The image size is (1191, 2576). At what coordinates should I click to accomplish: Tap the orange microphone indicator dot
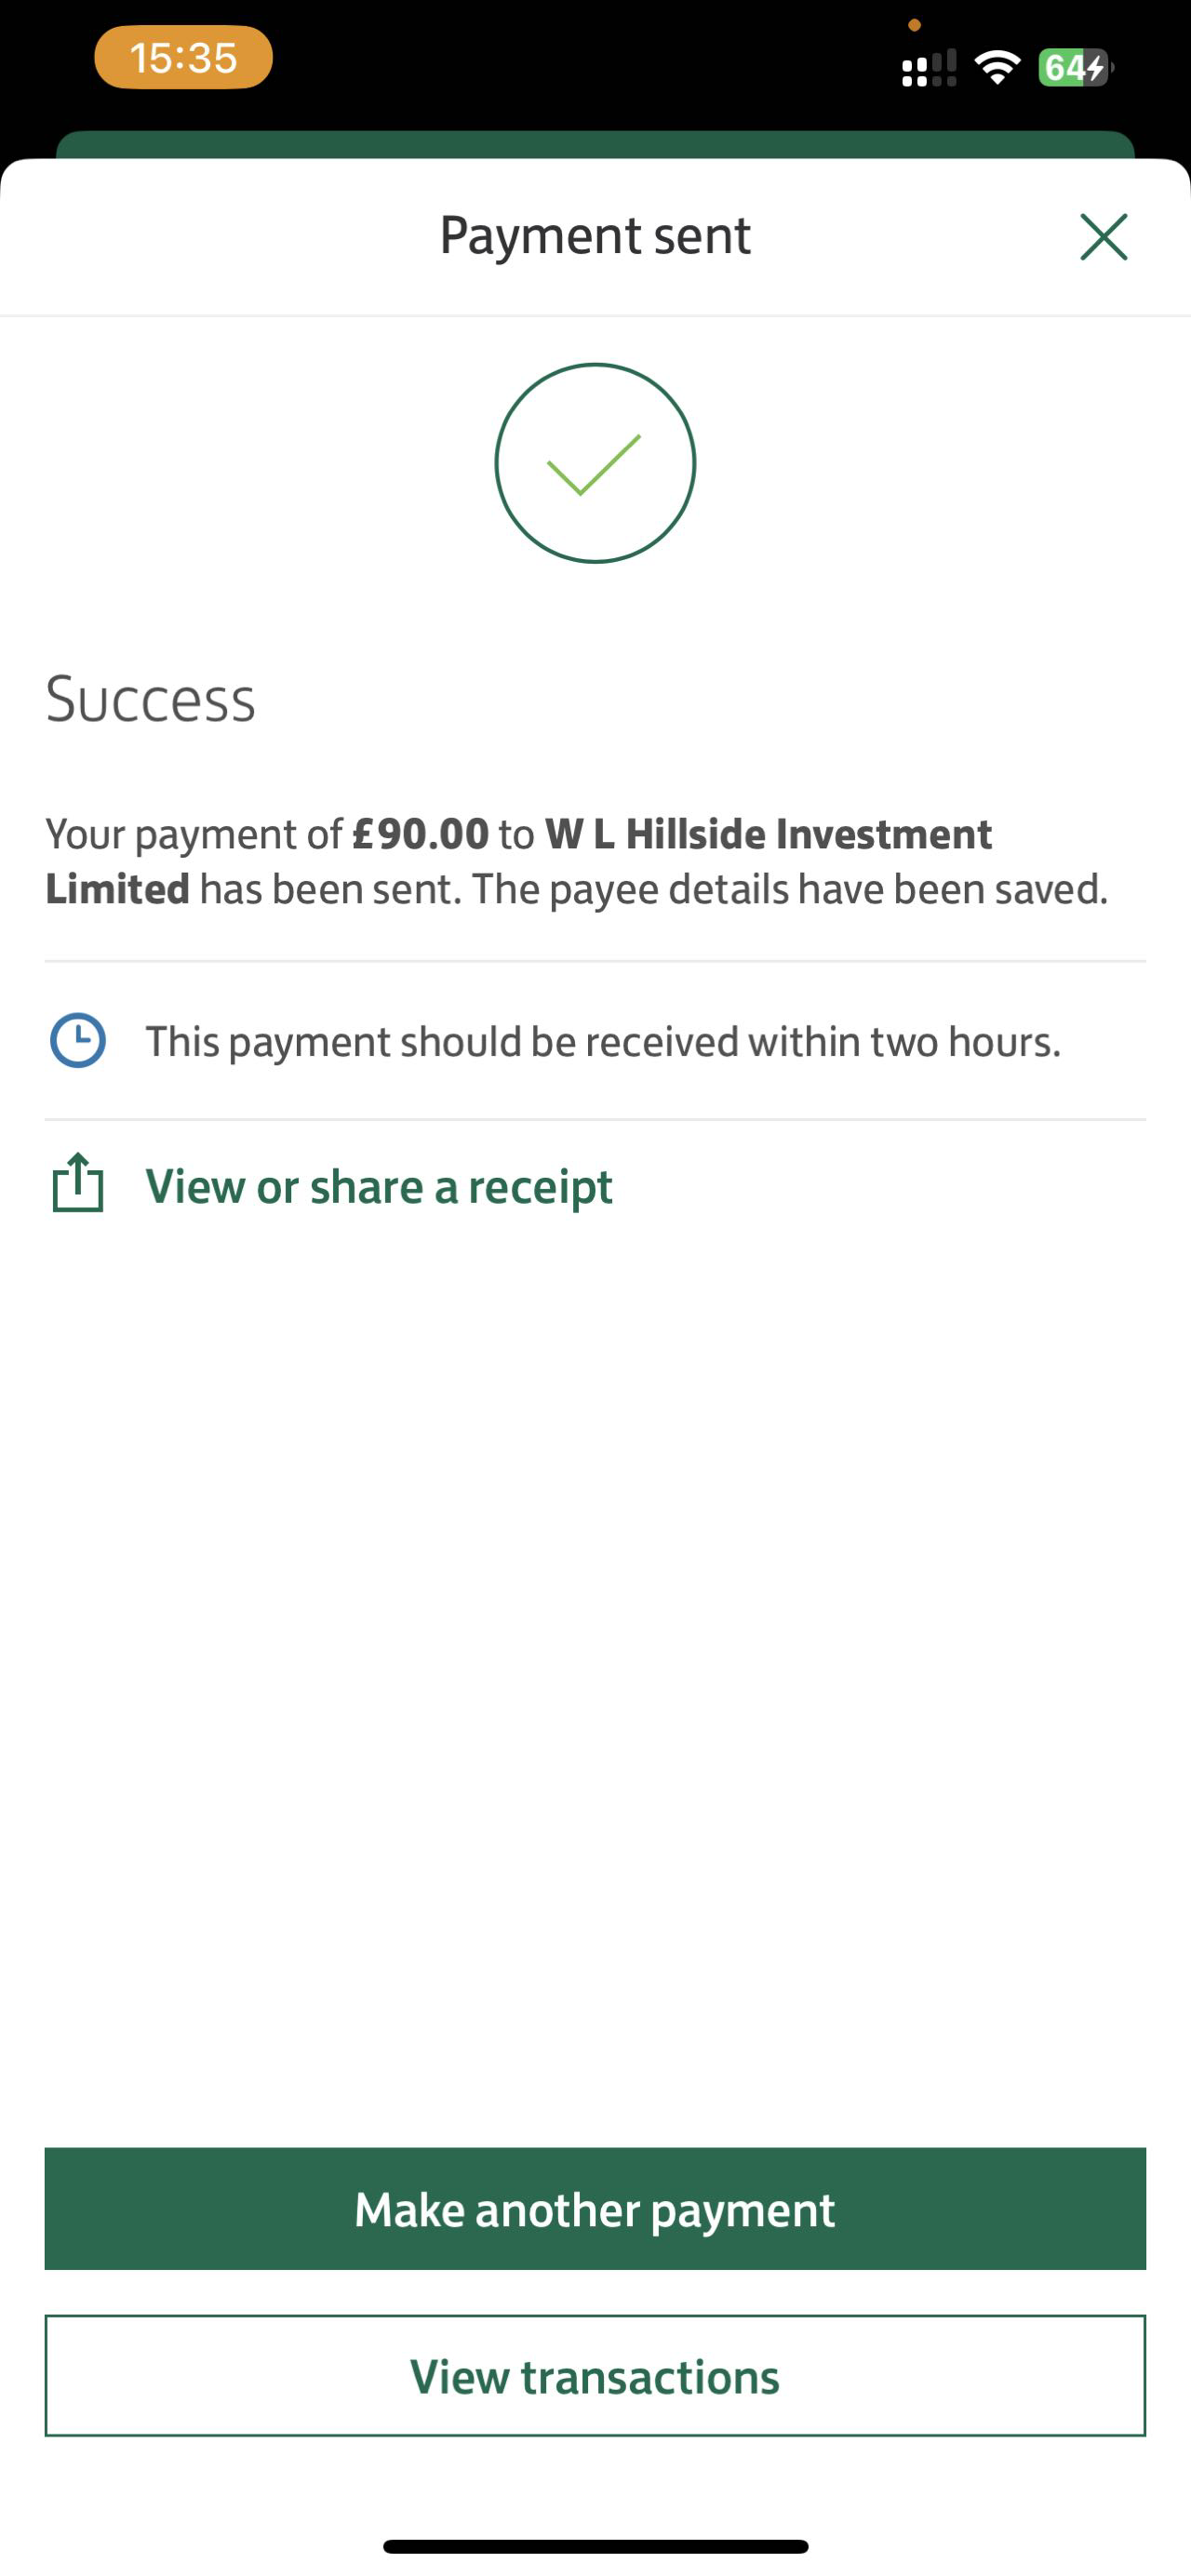914,25
